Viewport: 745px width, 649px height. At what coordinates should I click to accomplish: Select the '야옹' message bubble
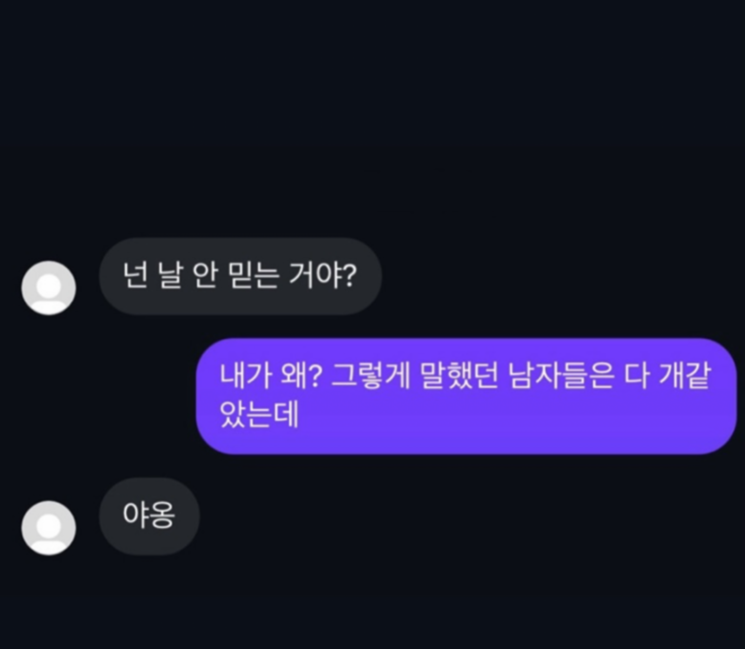149,516
